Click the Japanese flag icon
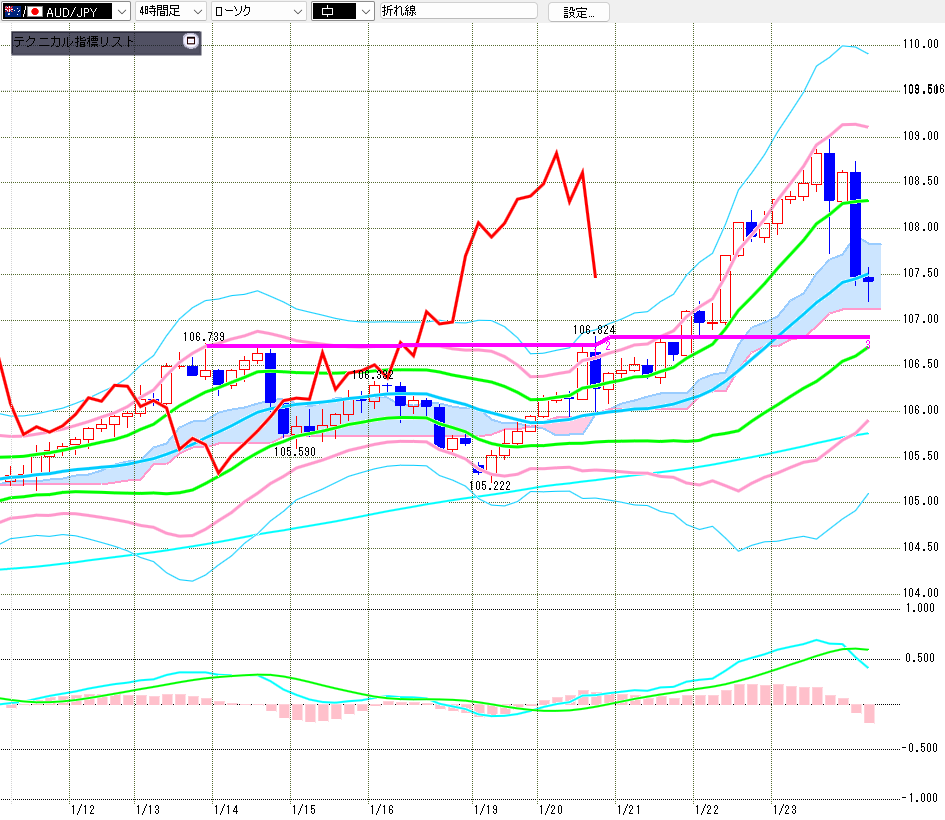The width and height of the screenshot is (945, 820). point(34,11)
